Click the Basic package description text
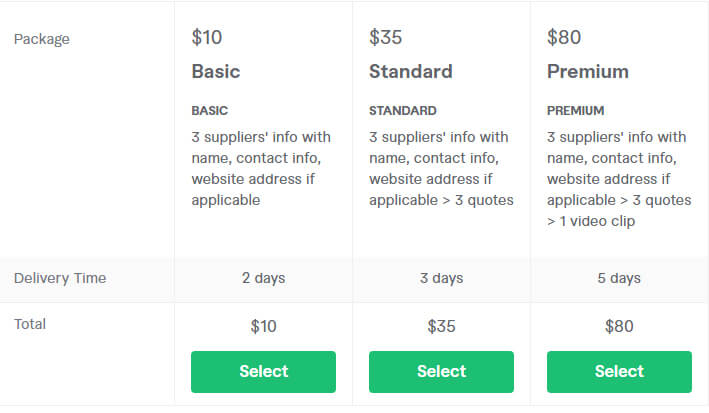The image size is (709, 413). coord(261,168)
